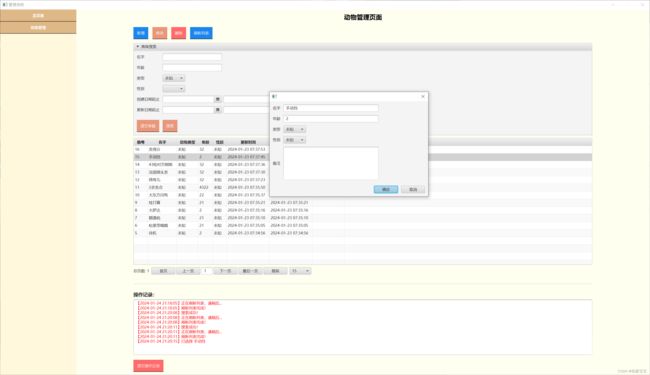Viewport: 650px width, 375px height.
Task: Sort by the Animal type column header
Action: tap(187, 142)
